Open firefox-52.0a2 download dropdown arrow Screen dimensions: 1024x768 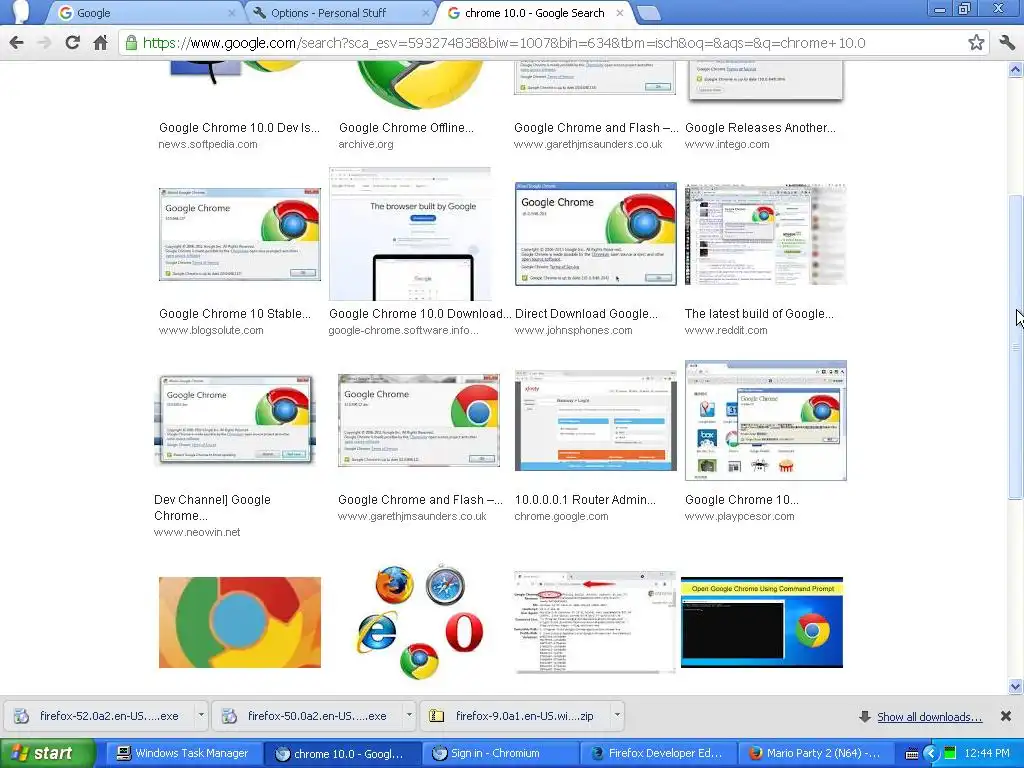(x=201, y=716)
